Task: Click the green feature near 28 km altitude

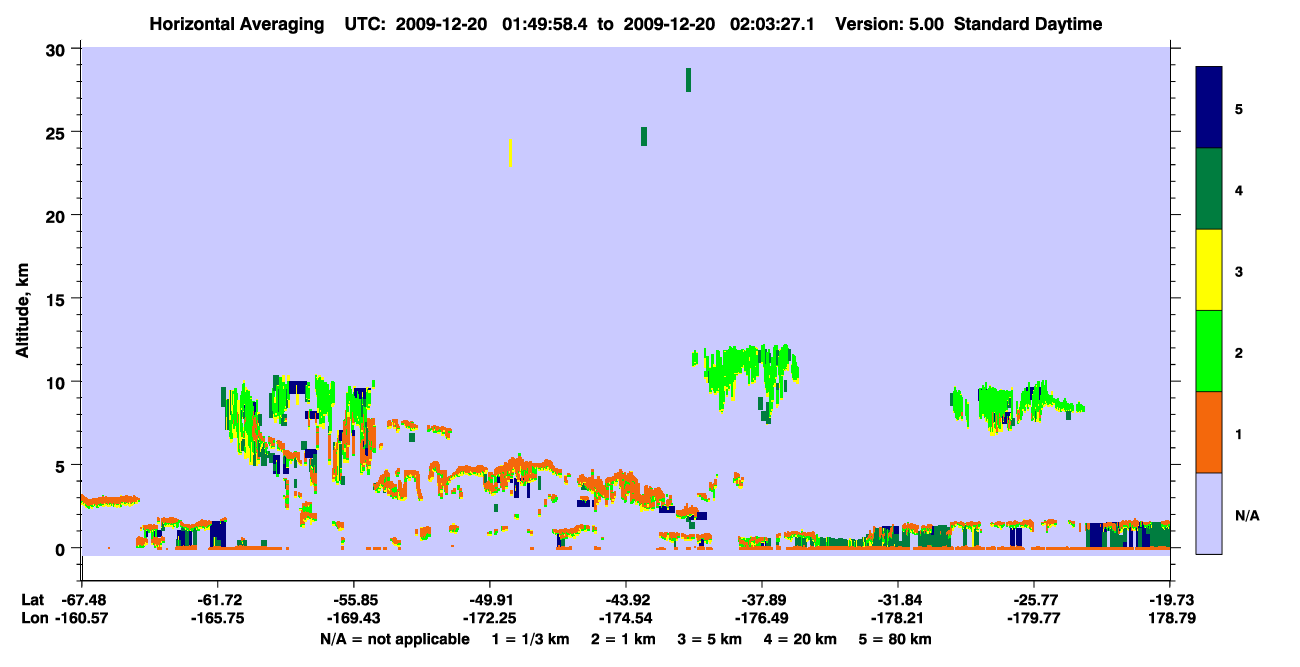Action: 688,80
